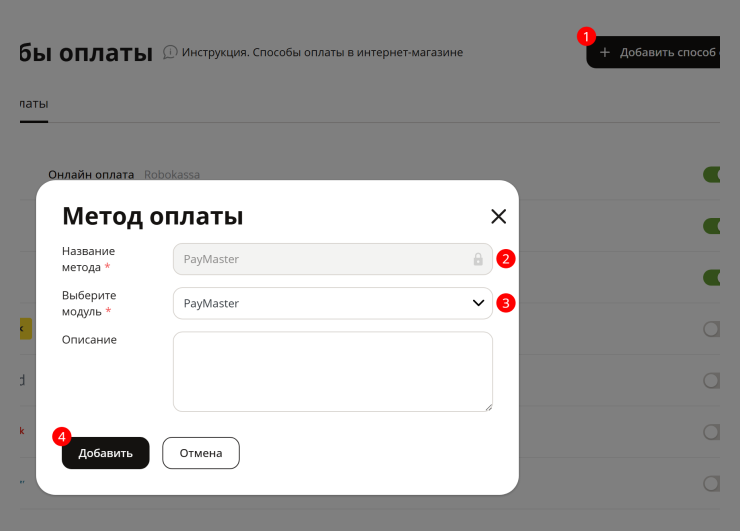Click the Отмена button
Screen dimensions: 740x531
[x=201, y=453]
